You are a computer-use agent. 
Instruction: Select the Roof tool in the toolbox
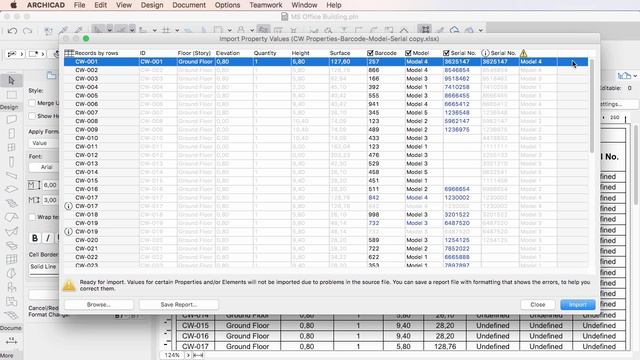[11, 218]
